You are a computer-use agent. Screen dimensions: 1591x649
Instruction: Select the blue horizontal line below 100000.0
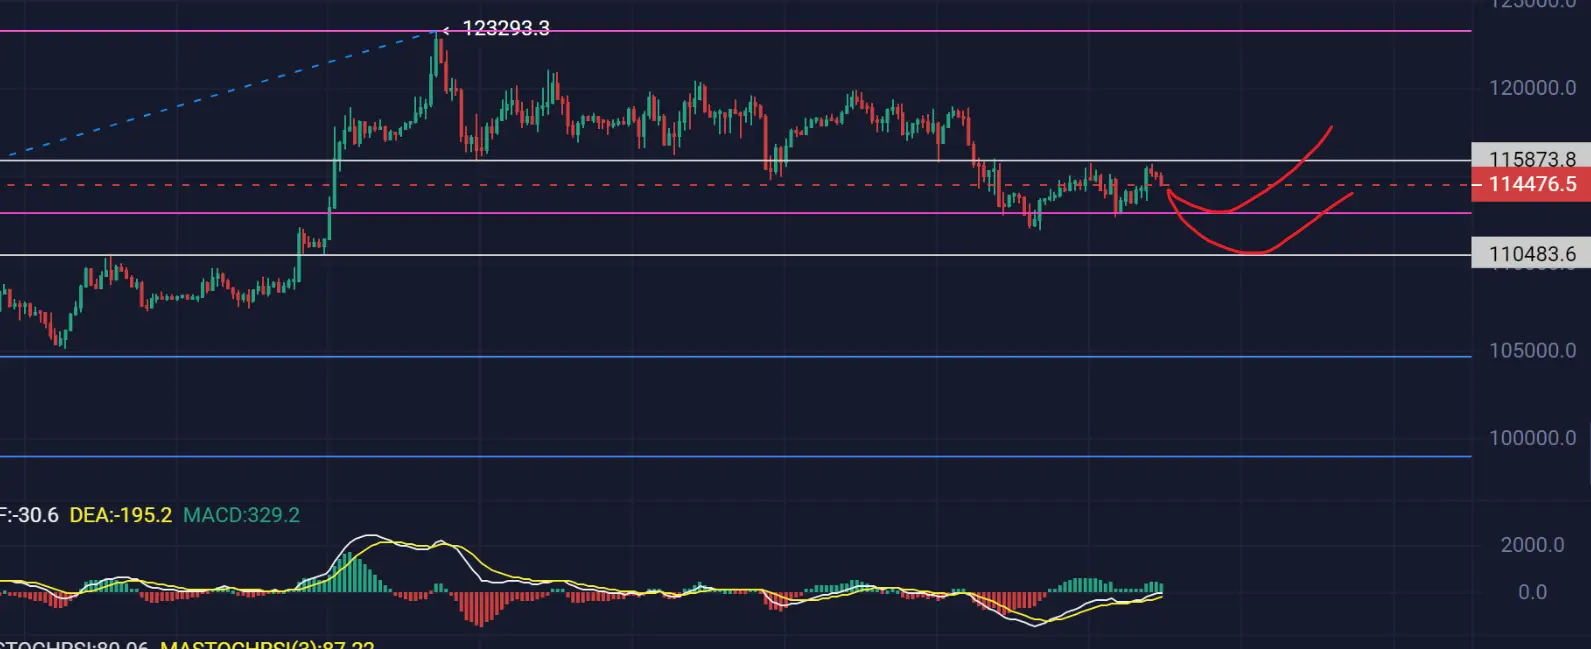(x=736, y=456)
